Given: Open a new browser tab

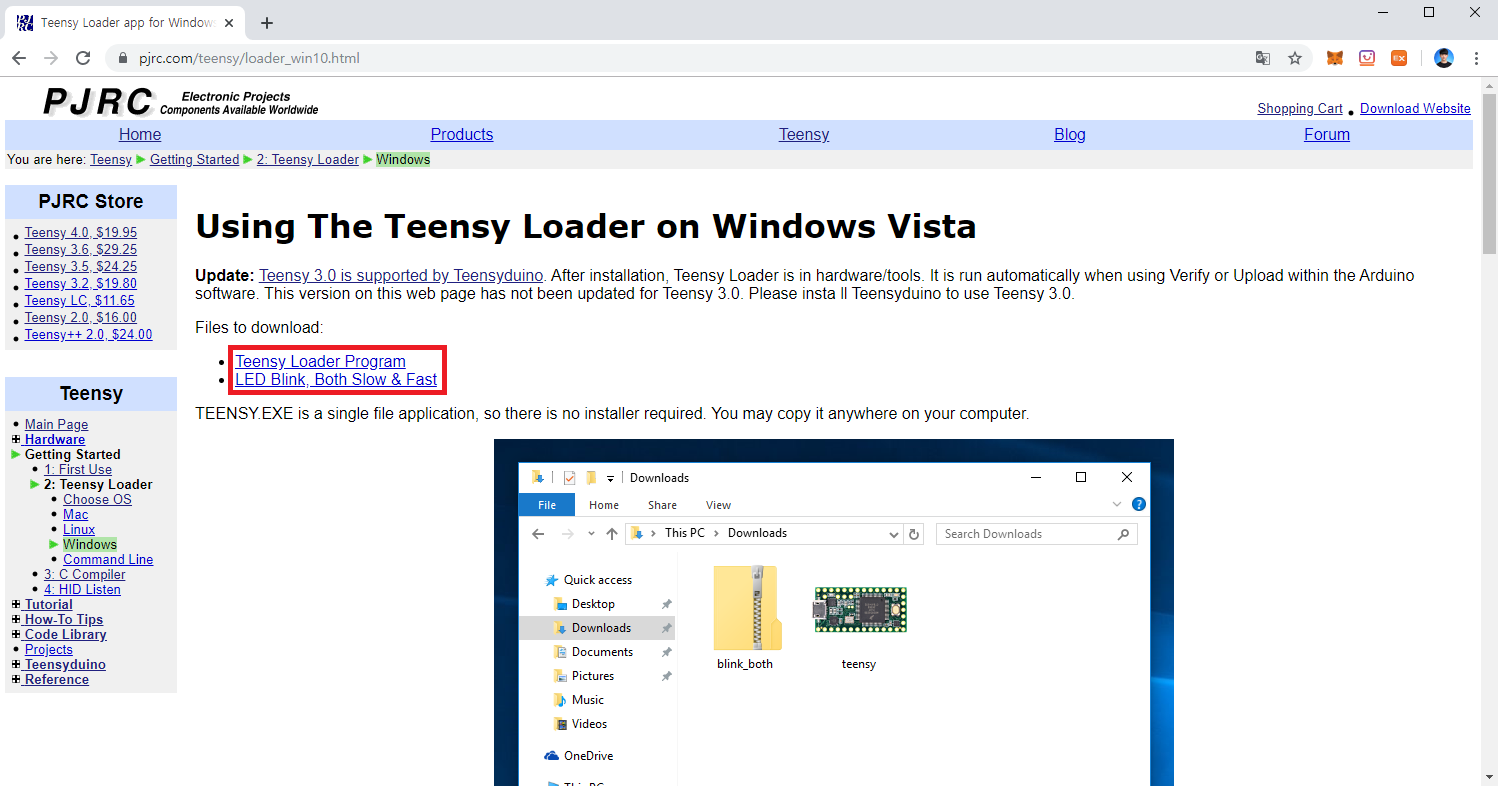Looking at the screenshot, I should click(267, 23).
